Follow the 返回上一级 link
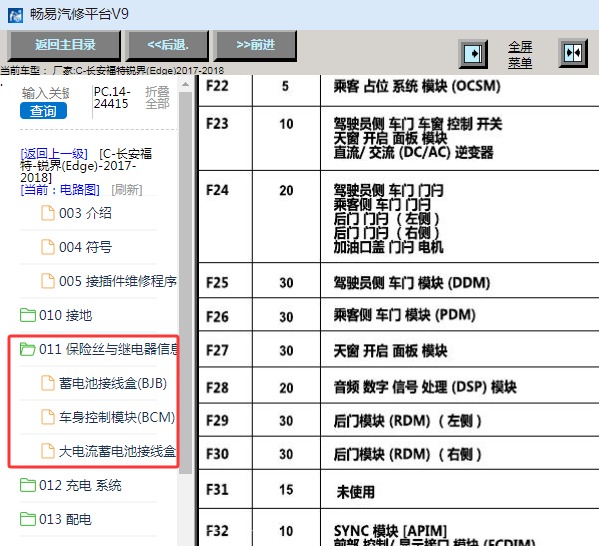This screenshot has height=546, width=599. tap(54, 154)
